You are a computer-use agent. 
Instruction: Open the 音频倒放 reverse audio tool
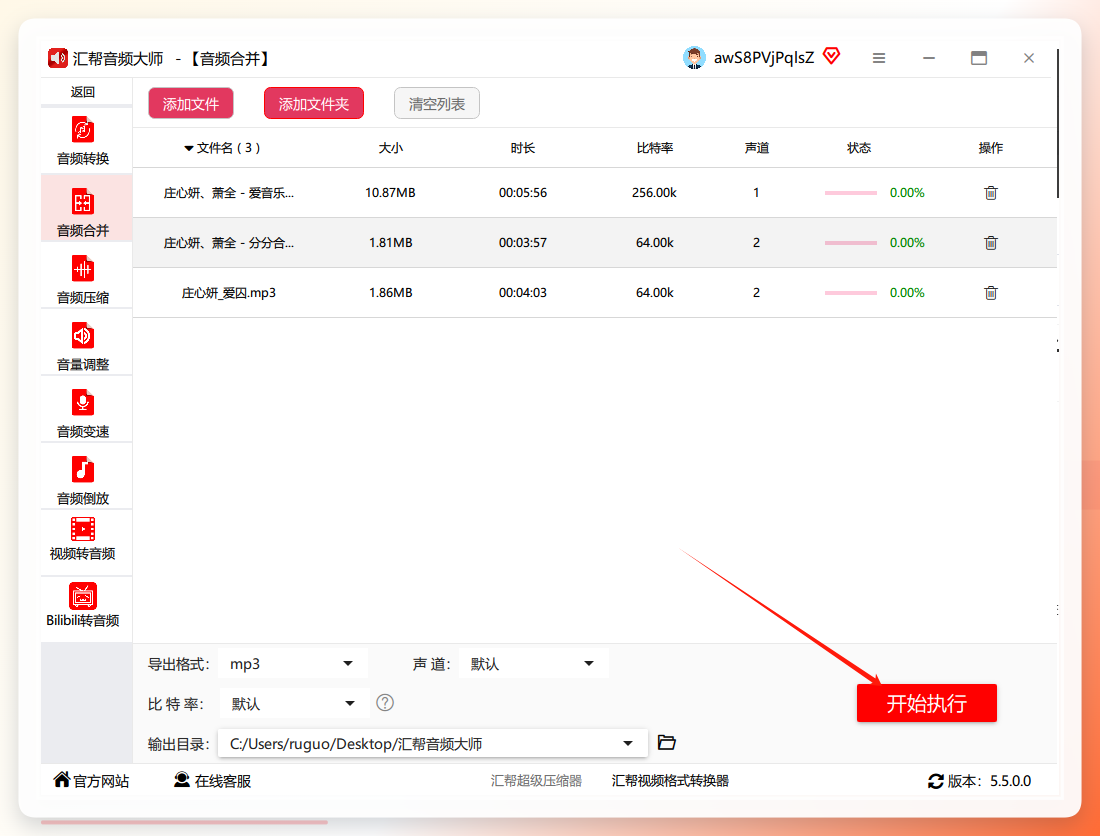point(83,480)
